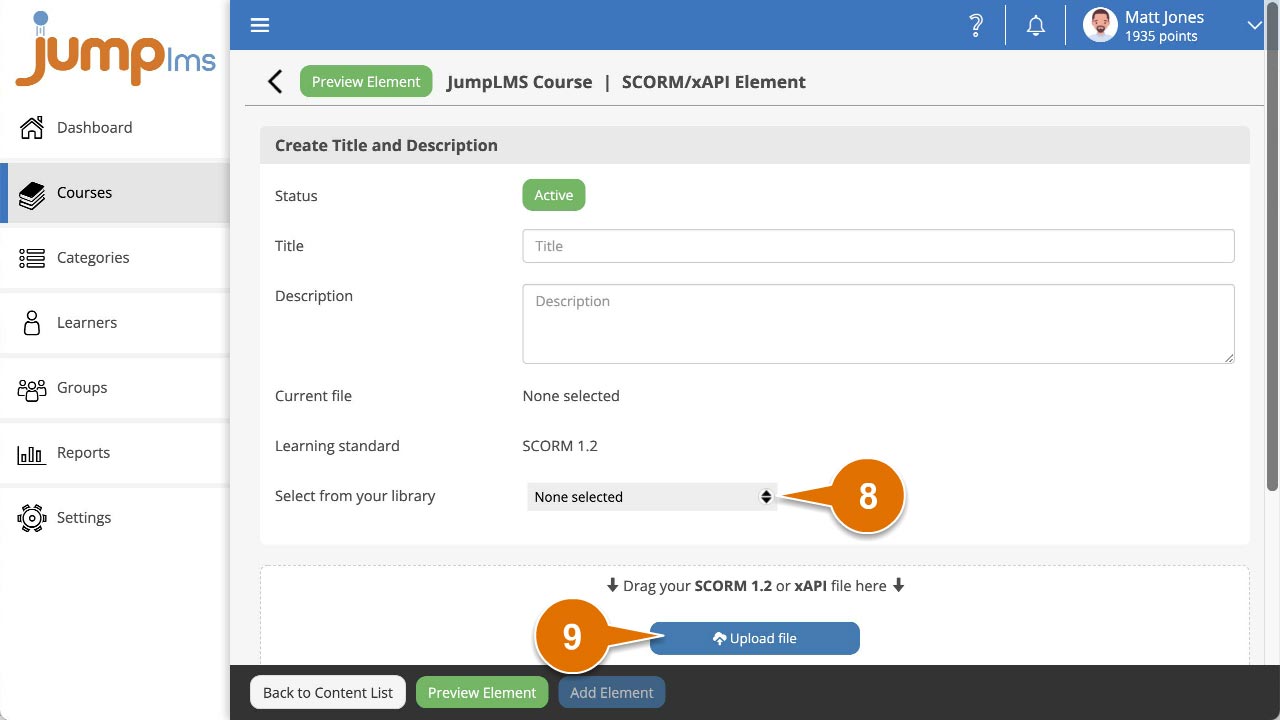Open Courses in sidebar
The height and width of the screenshot is (720, 1280).
coord(115,193)
